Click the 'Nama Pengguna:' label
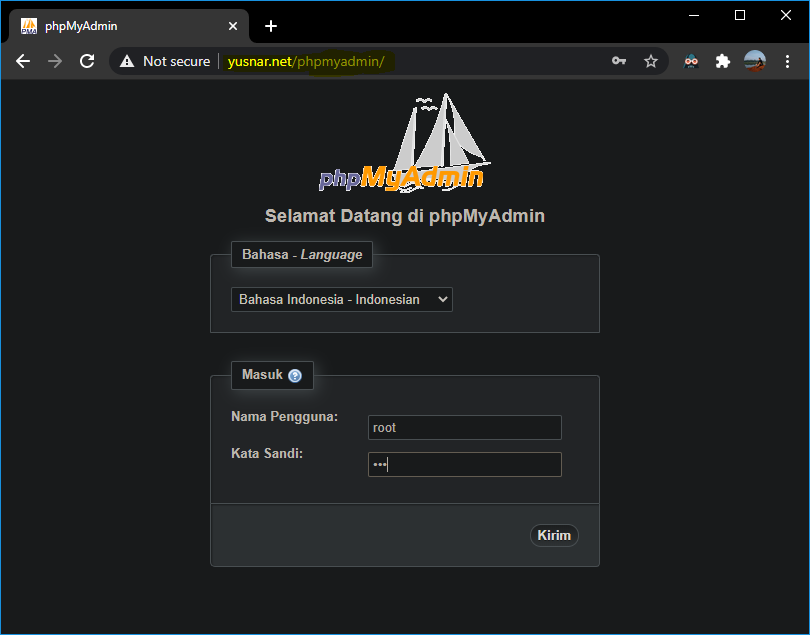 click(x=284, y=416)
